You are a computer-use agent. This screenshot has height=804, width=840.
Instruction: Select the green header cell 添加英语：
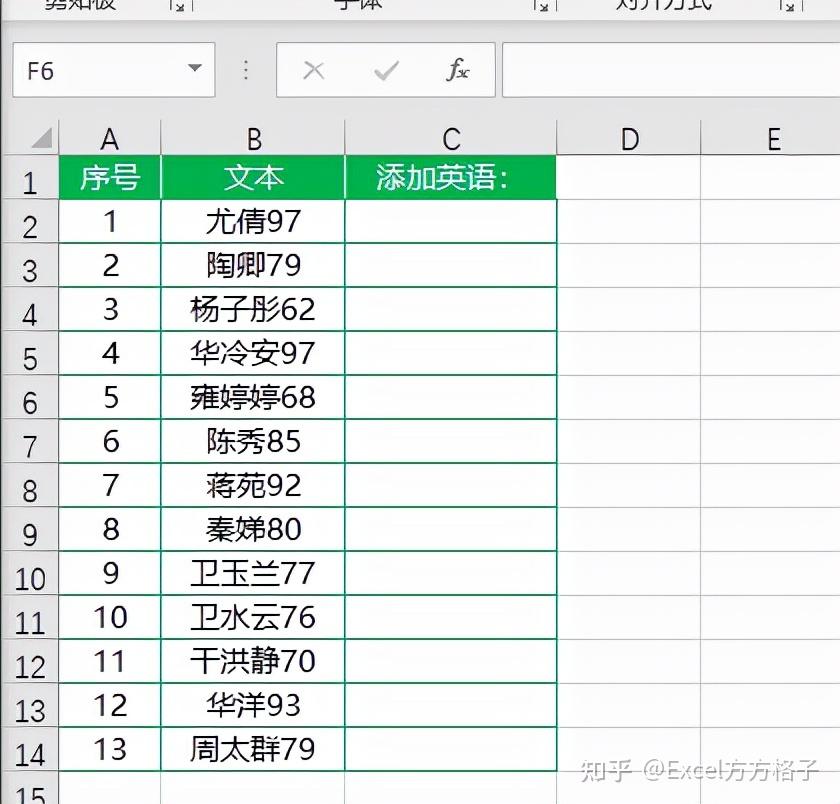[450, 177]
